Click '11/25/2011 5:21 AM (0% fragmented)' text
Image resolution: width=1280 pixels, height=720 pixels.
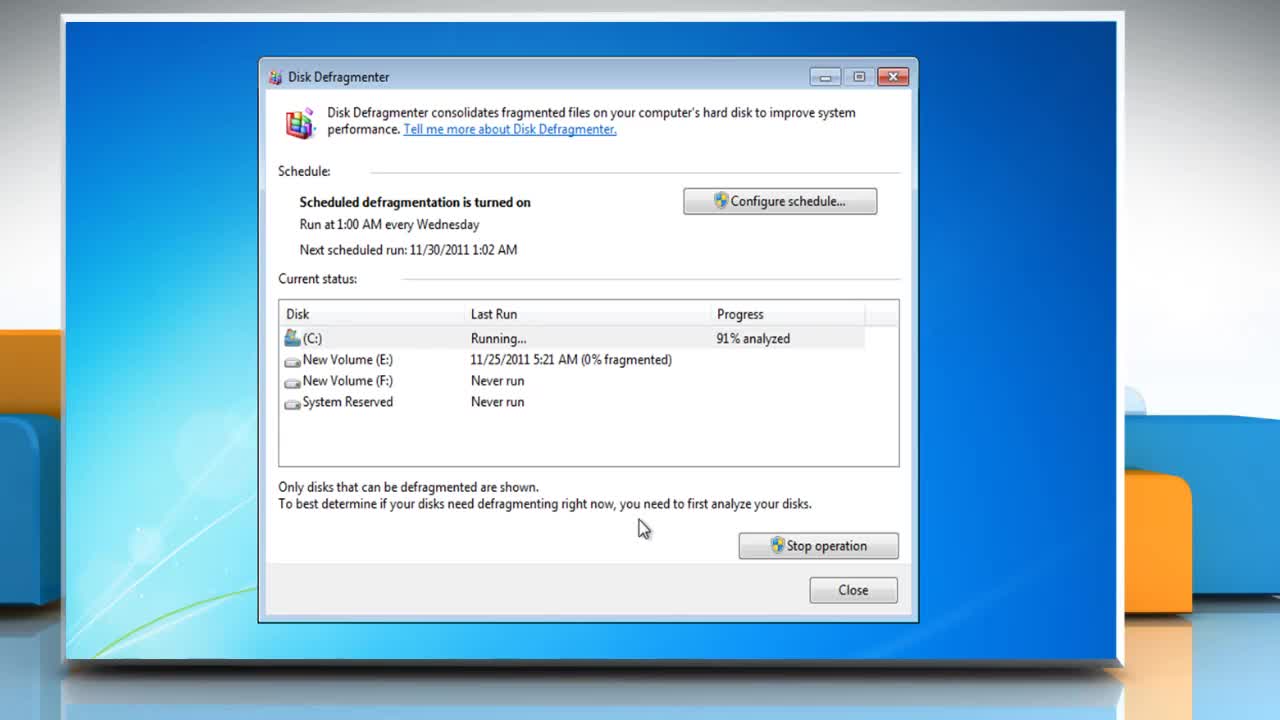(571, 360)
